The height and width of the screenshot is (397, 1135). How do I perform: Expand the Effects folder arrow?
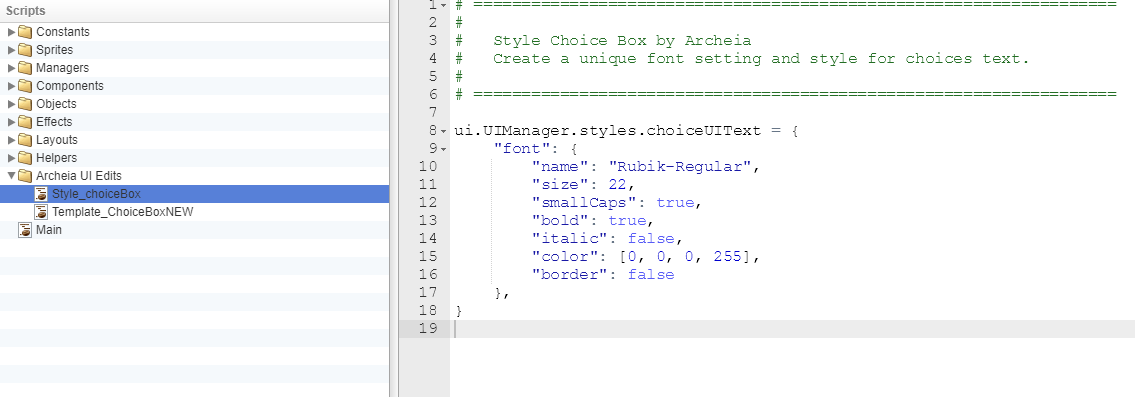point(11,122)
